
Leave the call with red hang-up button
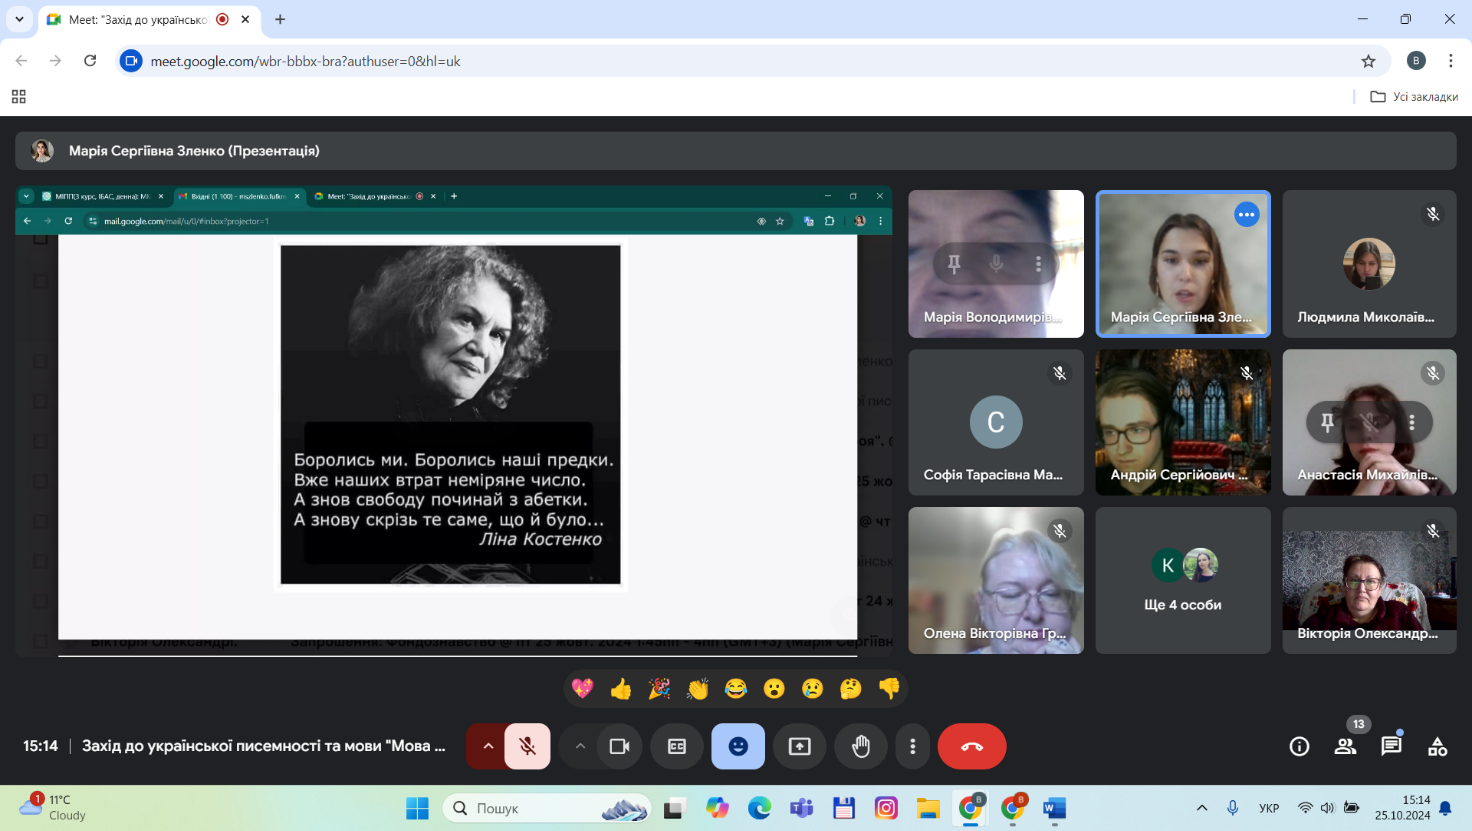point(972,746)
